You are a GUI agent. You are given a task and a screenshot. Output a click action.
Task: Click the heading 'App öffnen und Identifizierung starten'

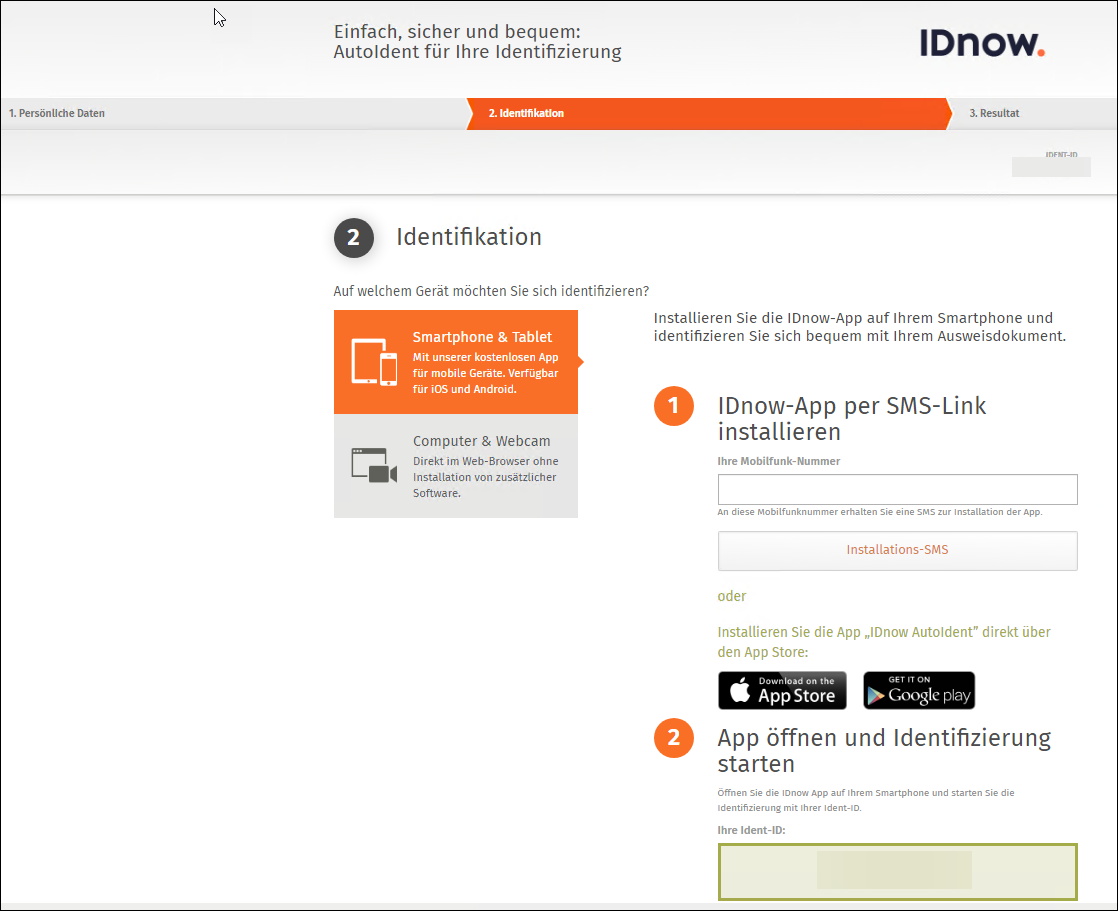tap(884, 751)
